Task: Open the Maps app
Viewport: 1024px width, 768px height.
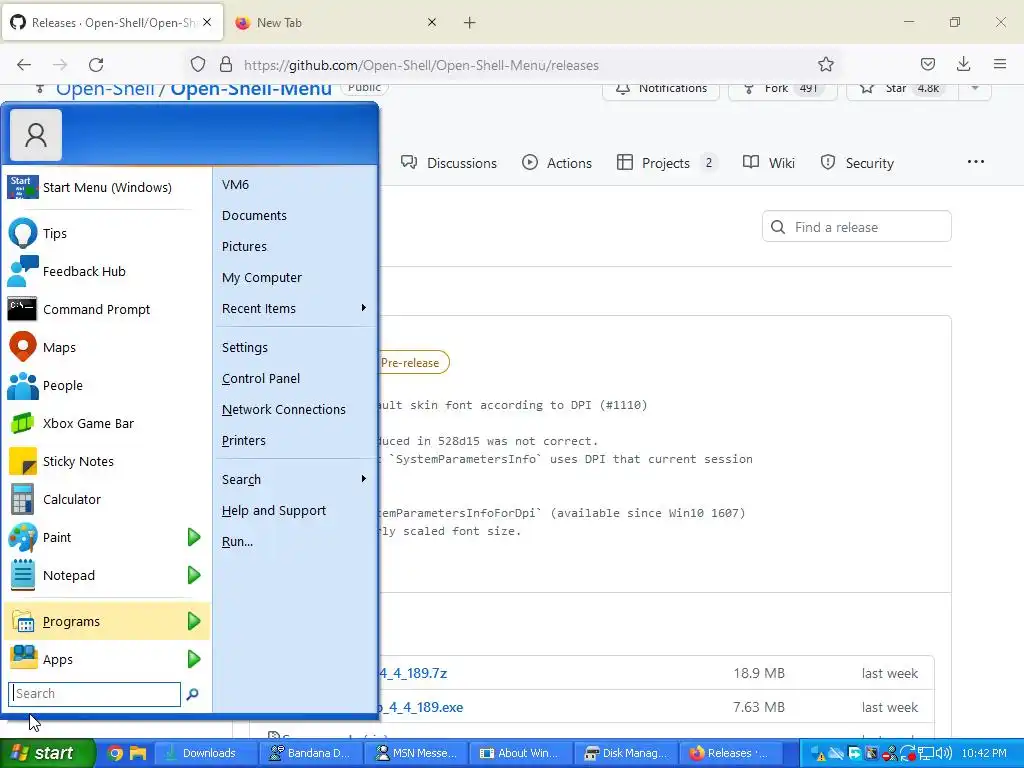Action: point(106,347)
